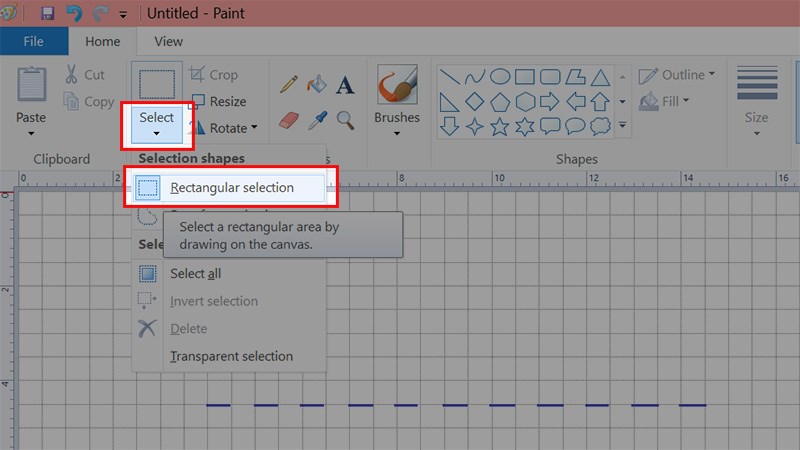
Task: Choose Rectangular selection from the menu
Action: pos(230,188)
